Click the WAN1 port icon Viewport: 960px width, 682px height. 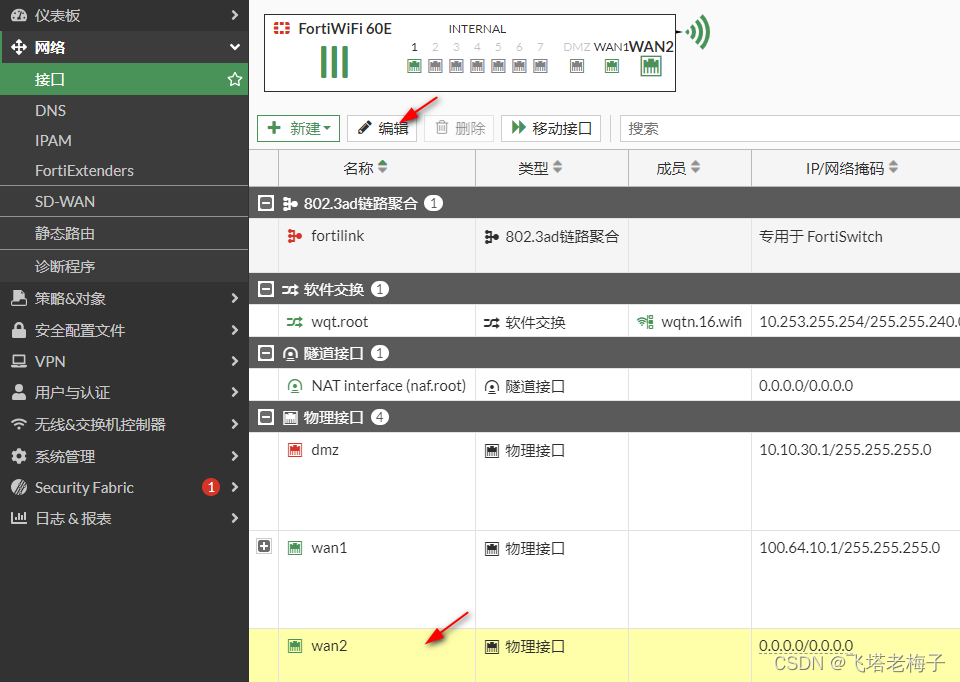612,66
